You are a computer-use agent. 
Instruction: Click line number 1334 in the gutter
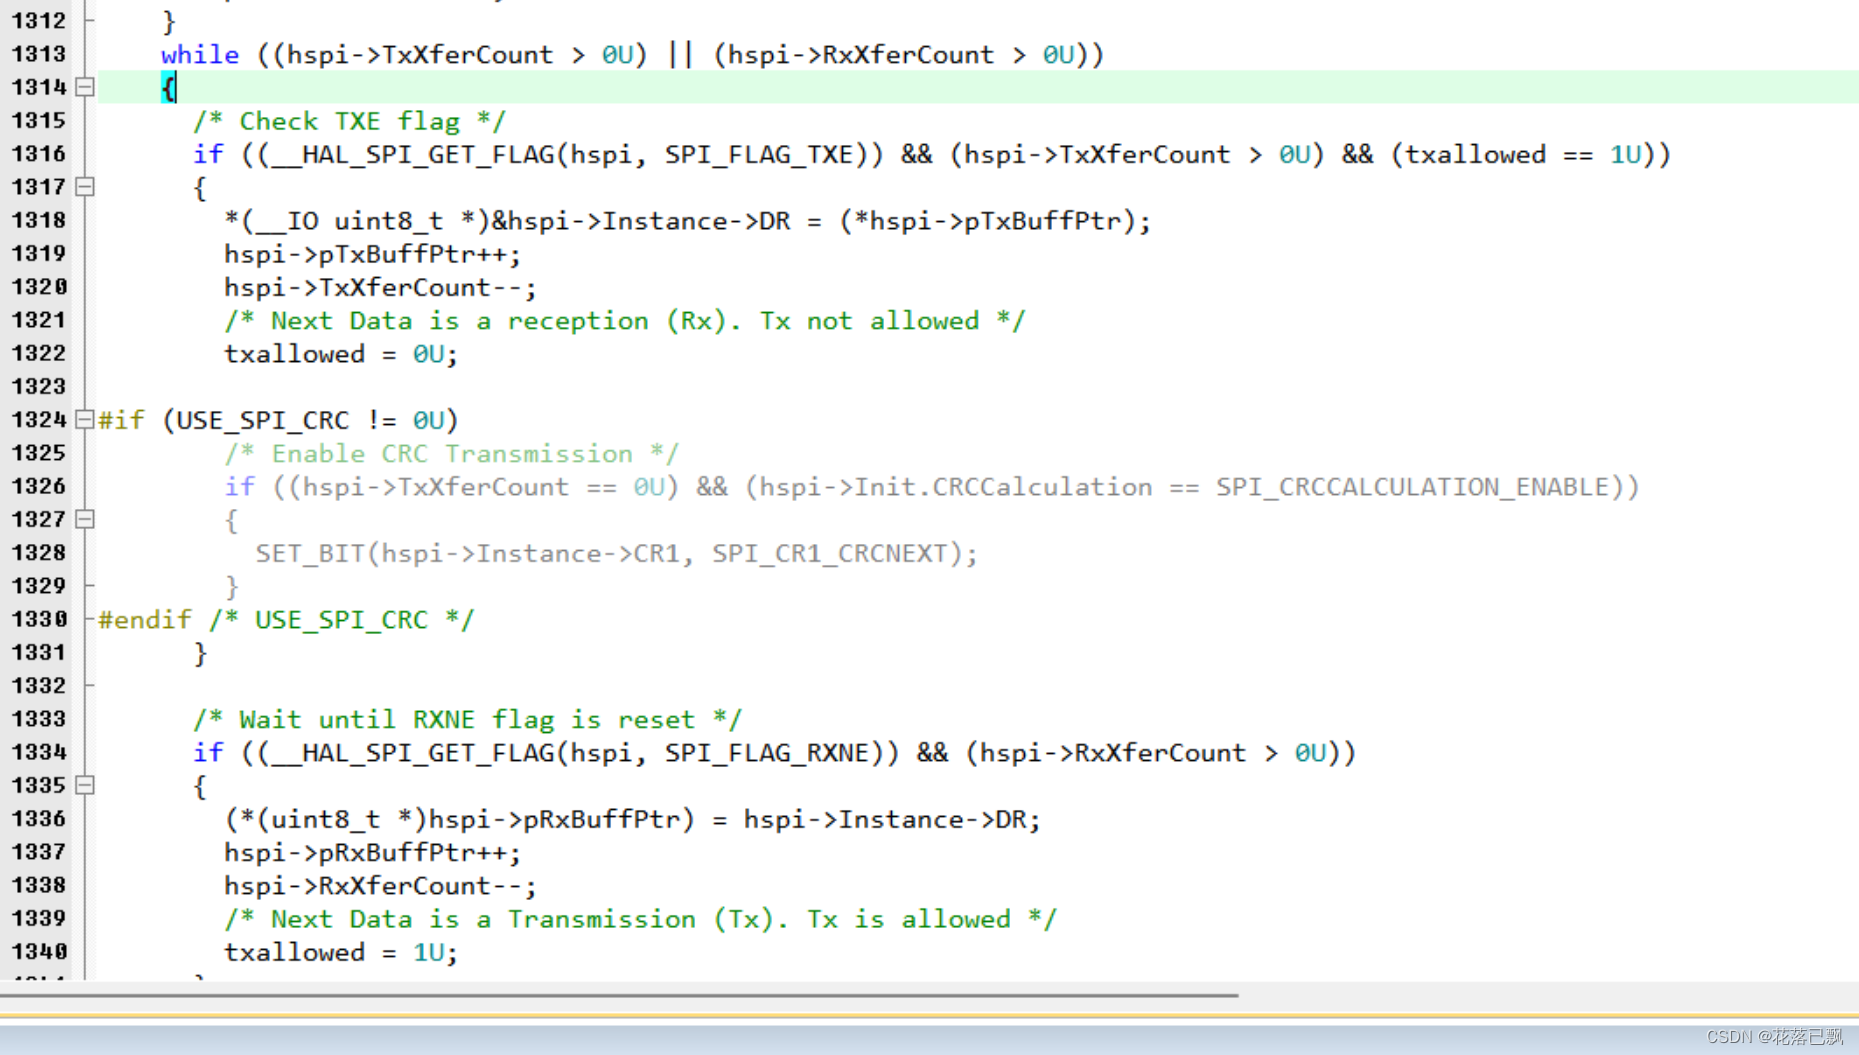click(x=38, y=752)
